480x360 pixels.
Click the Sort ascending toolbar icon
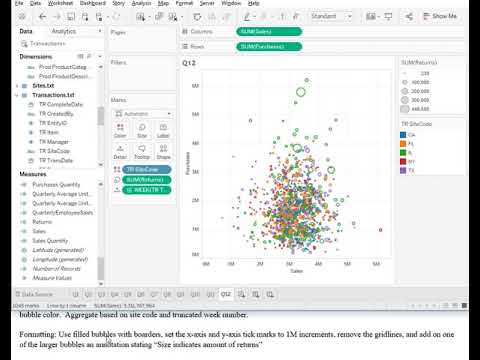[x=212, y=16]
